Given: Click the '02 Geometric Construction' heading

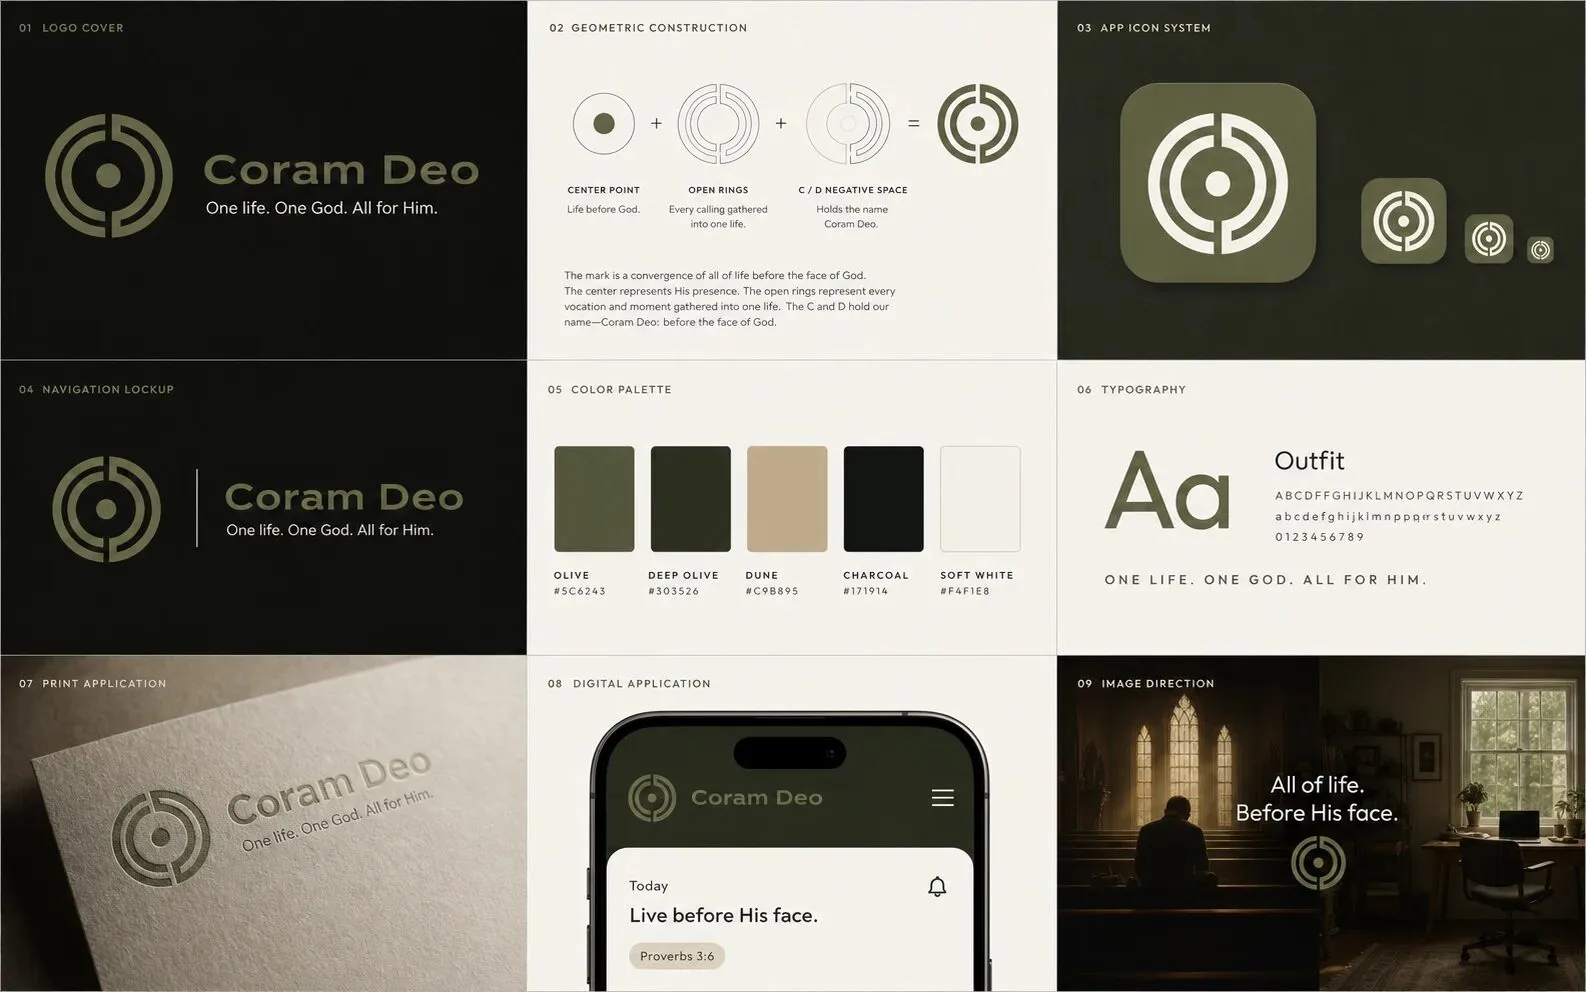Looking at the screenshot, I should click(648, 28).
